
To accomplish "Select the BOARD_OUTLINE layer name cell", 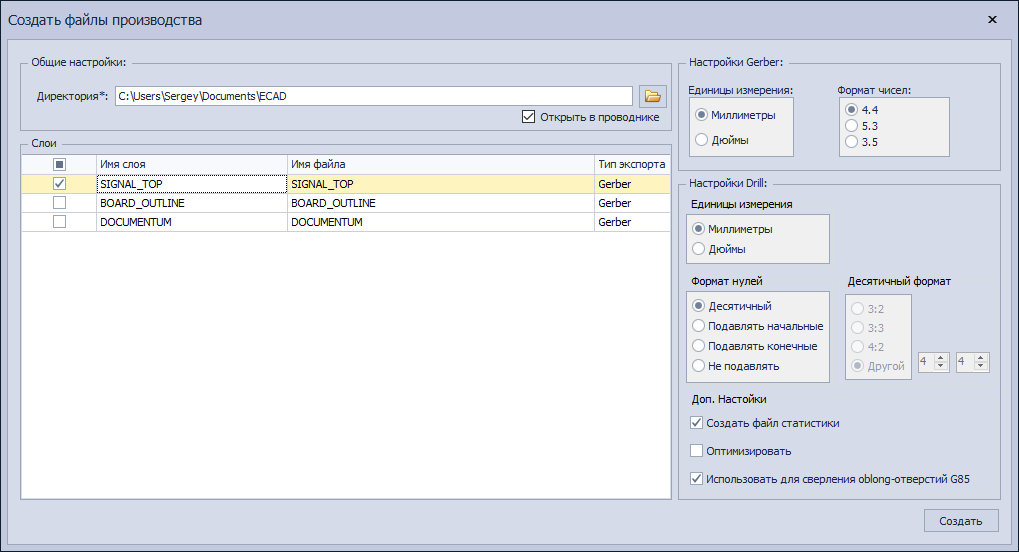I will (x=192, y=203).
